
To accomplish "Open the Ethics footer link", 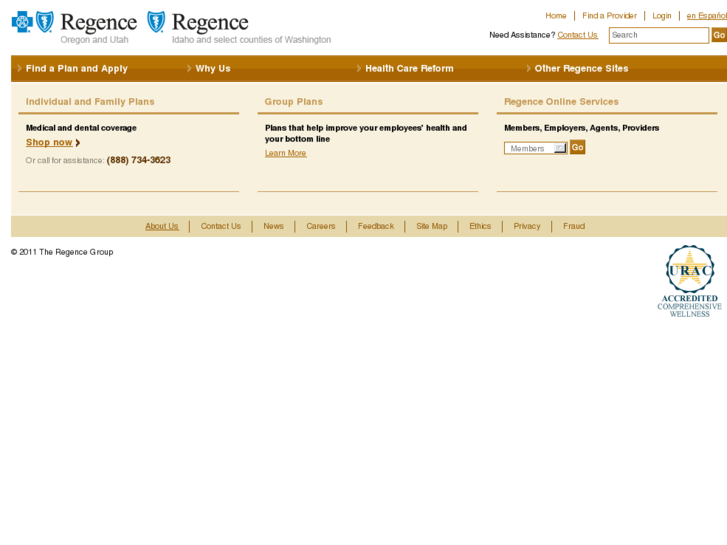I will [480, 226].
